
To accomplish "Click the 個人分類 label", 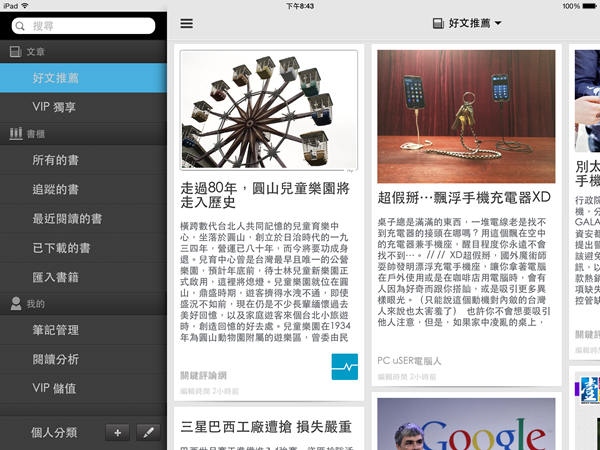I will (x=54, y=433).
